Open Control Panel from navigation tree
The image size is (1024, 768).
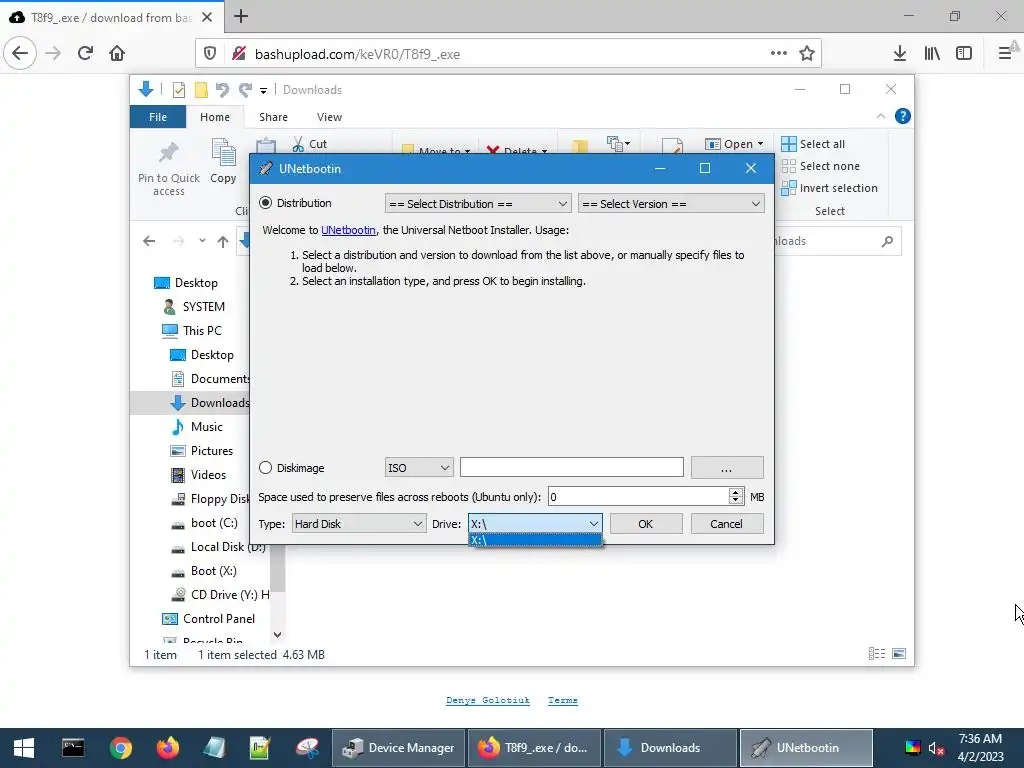208,618
